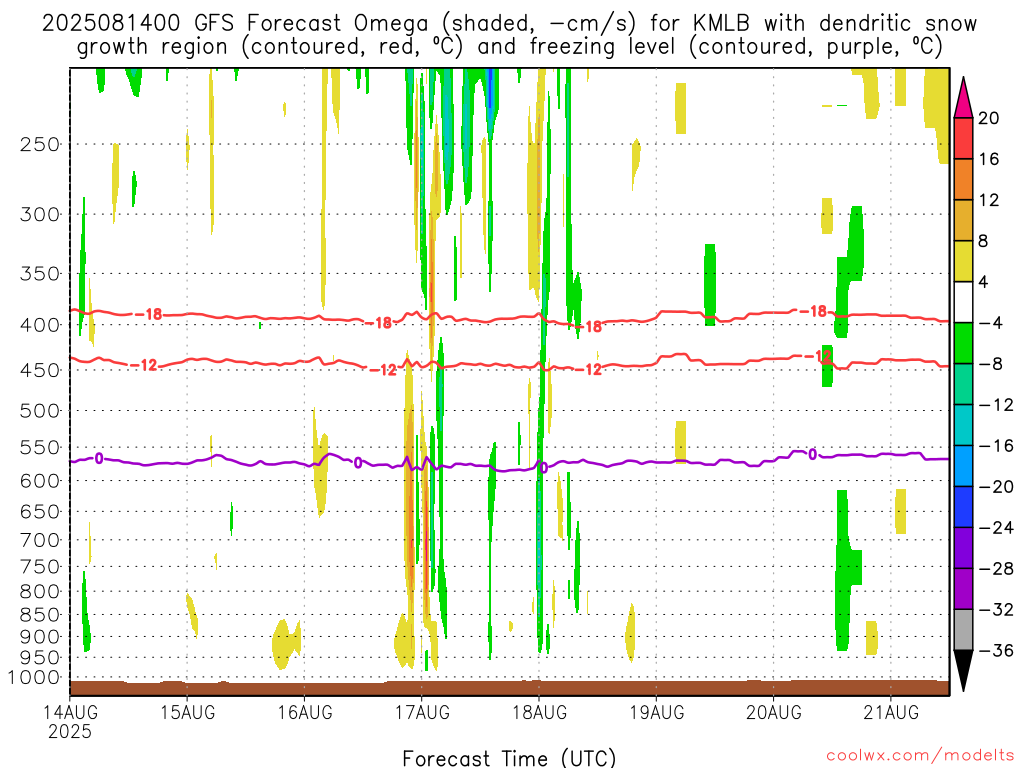Viewport: 1024px width, 768px height.
Task: Click the 15AUG date label
Action: 187,712
